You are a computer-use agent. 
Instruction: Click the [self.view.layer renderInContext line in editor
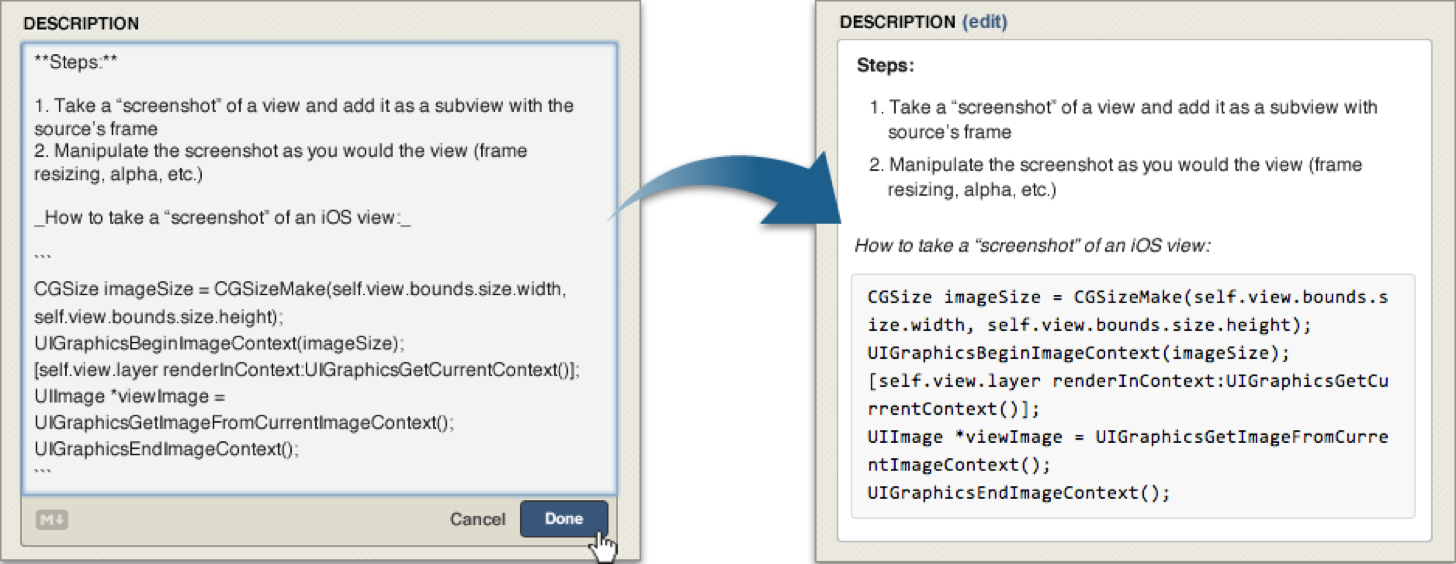click(306, 369)
